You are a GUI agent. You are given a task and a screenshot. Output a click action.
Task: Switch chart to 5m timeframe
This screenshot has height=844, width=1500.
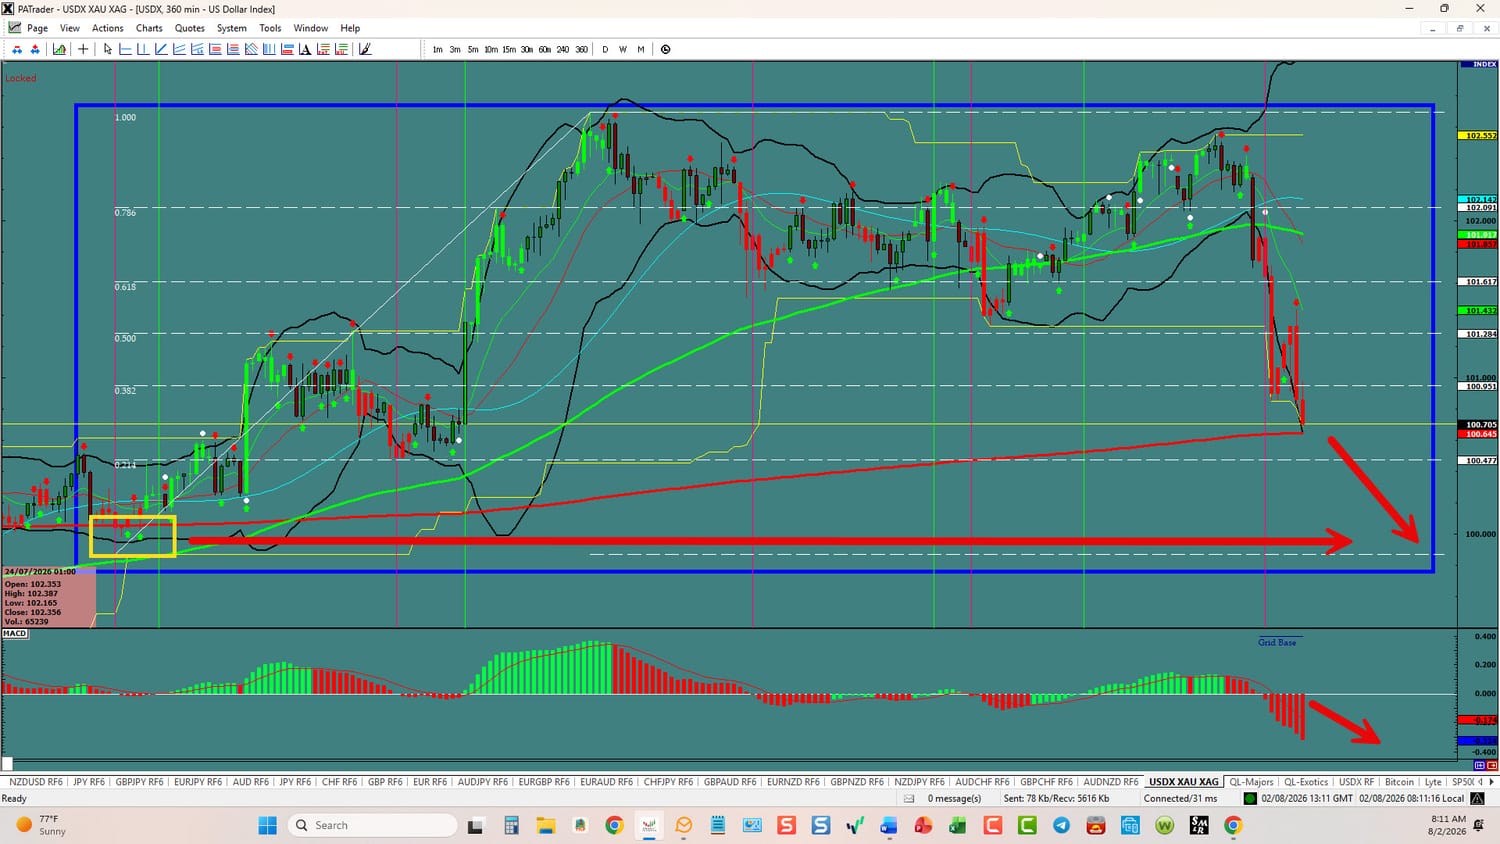[x=473, y=49]
